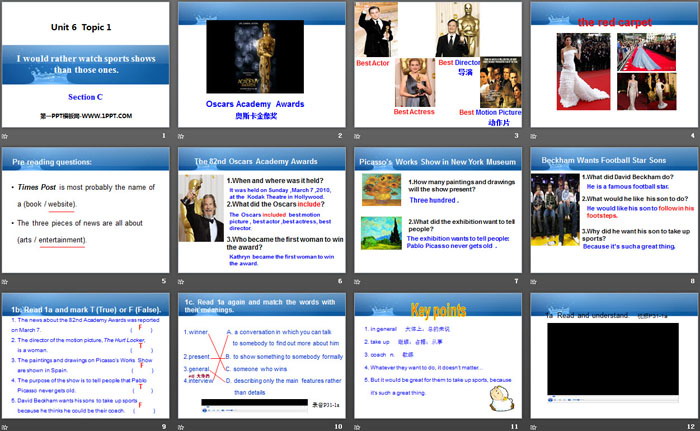Click the slide number 11 label
The width and height of the screenshot is (700, 431).
pyautogui.click(x=514, y=427)
